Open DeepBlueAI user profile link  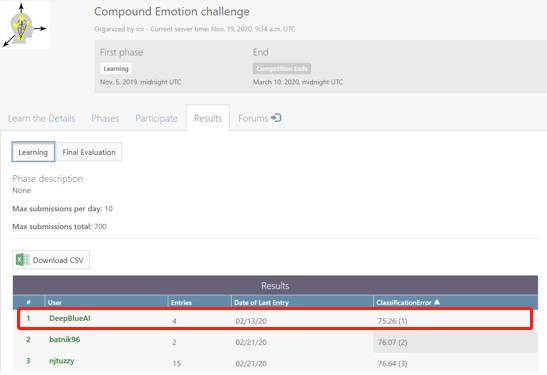[x=70, y=318]
